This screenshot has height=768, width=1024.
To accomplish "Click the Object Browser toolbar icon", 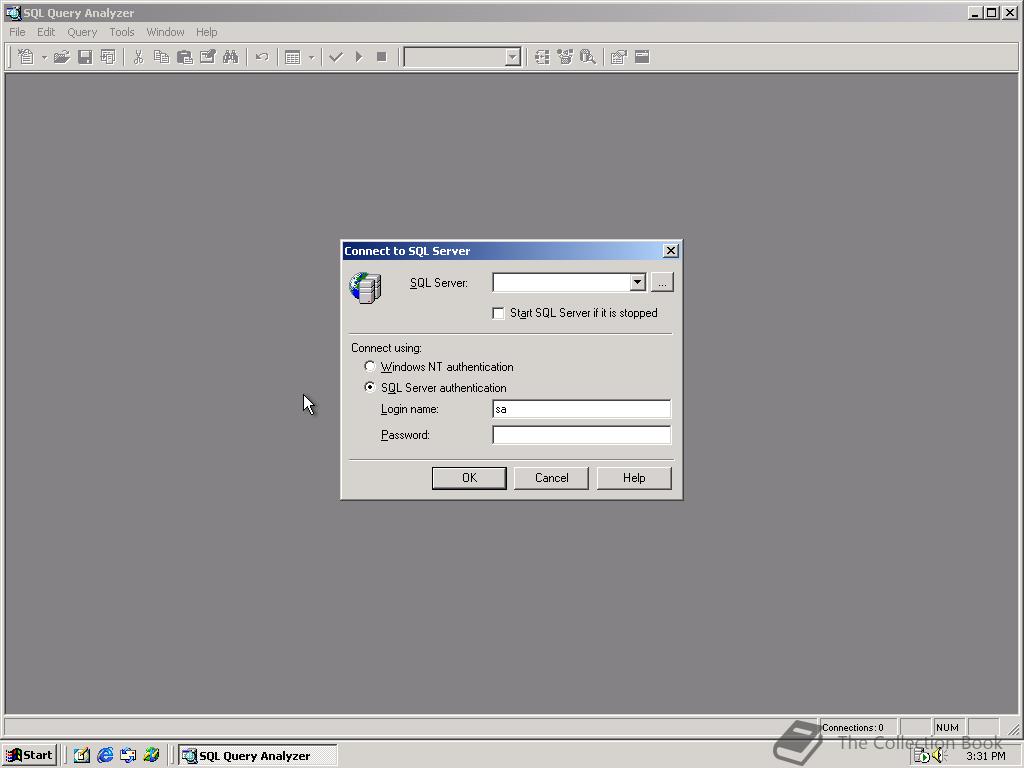I will click(x=565, y=57).
